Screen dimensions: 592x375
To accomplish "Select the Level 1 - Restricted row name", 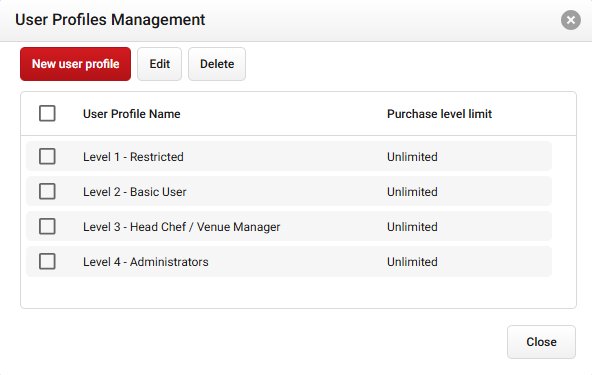I will [x=133, y=157].
